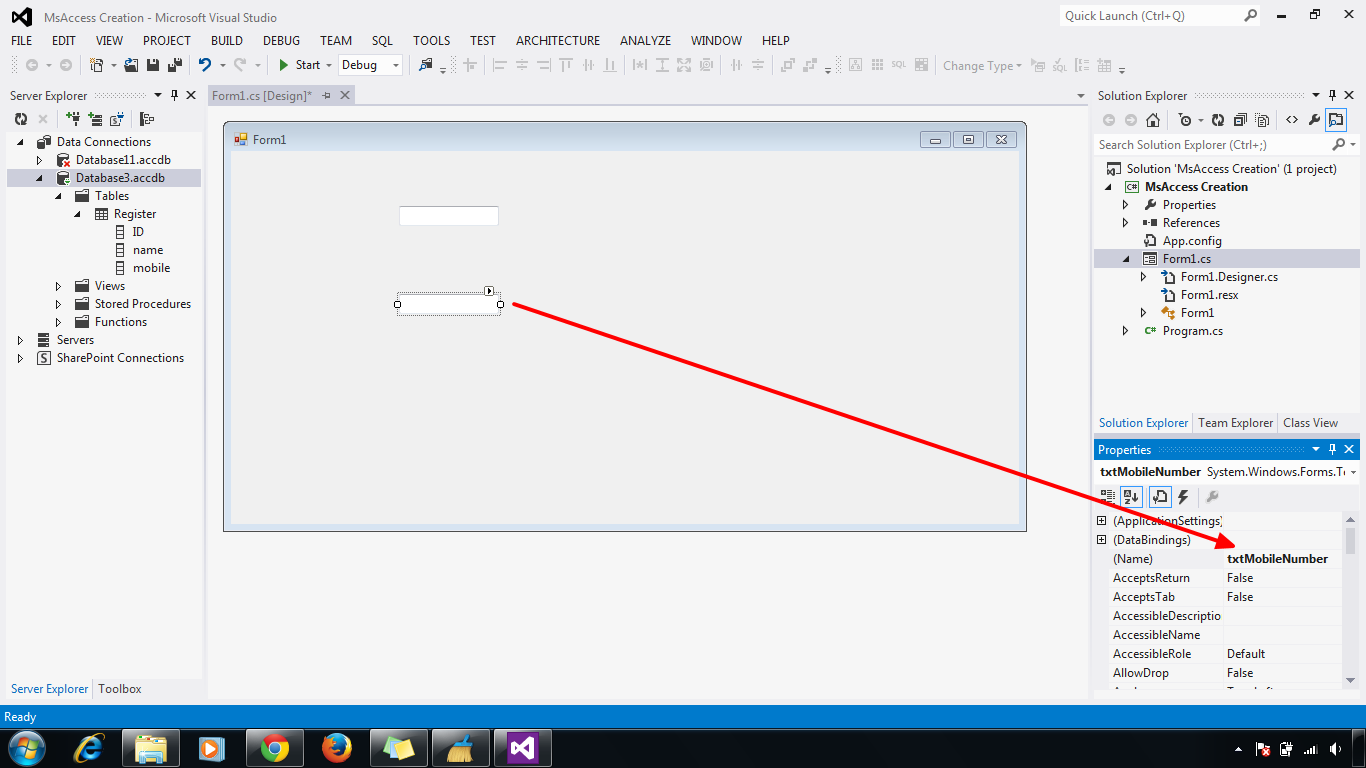Switch Properties to Categorized view

pyautogui.click(x=1107, y=497)
